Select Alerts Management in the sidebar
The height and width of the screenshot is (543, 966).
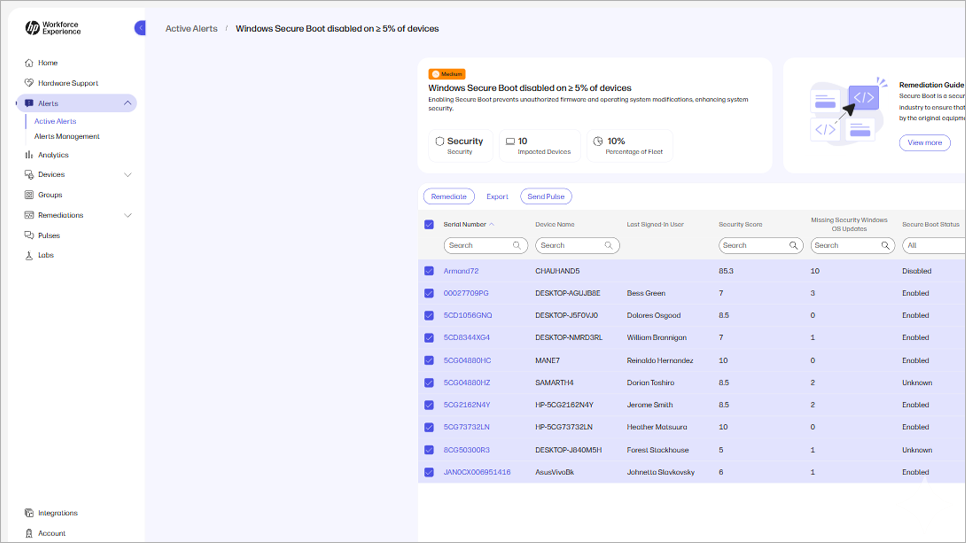[67, 136]
